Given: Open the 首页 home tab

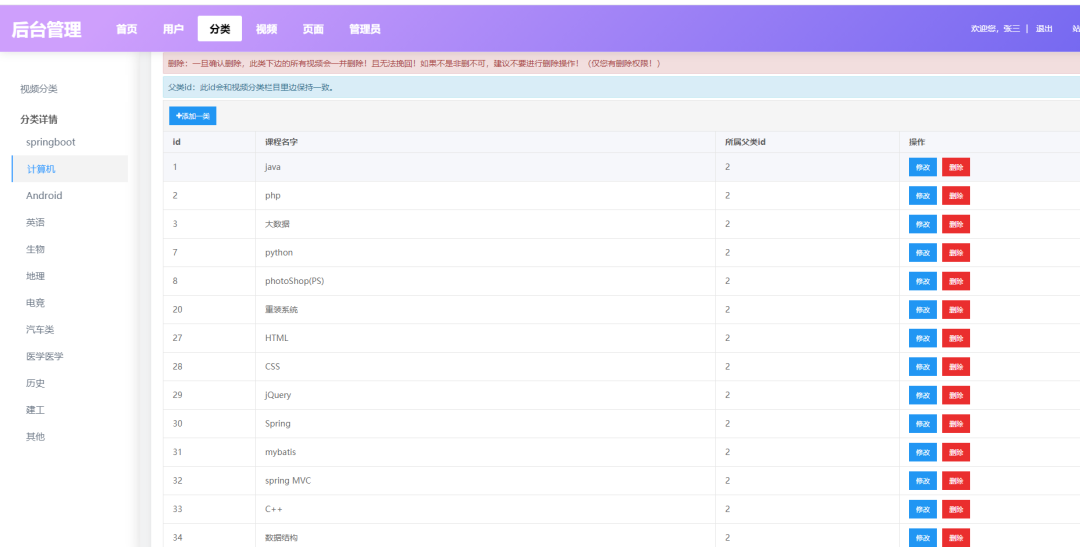Looking at the screenshot, I should click(x=127, y=29).
